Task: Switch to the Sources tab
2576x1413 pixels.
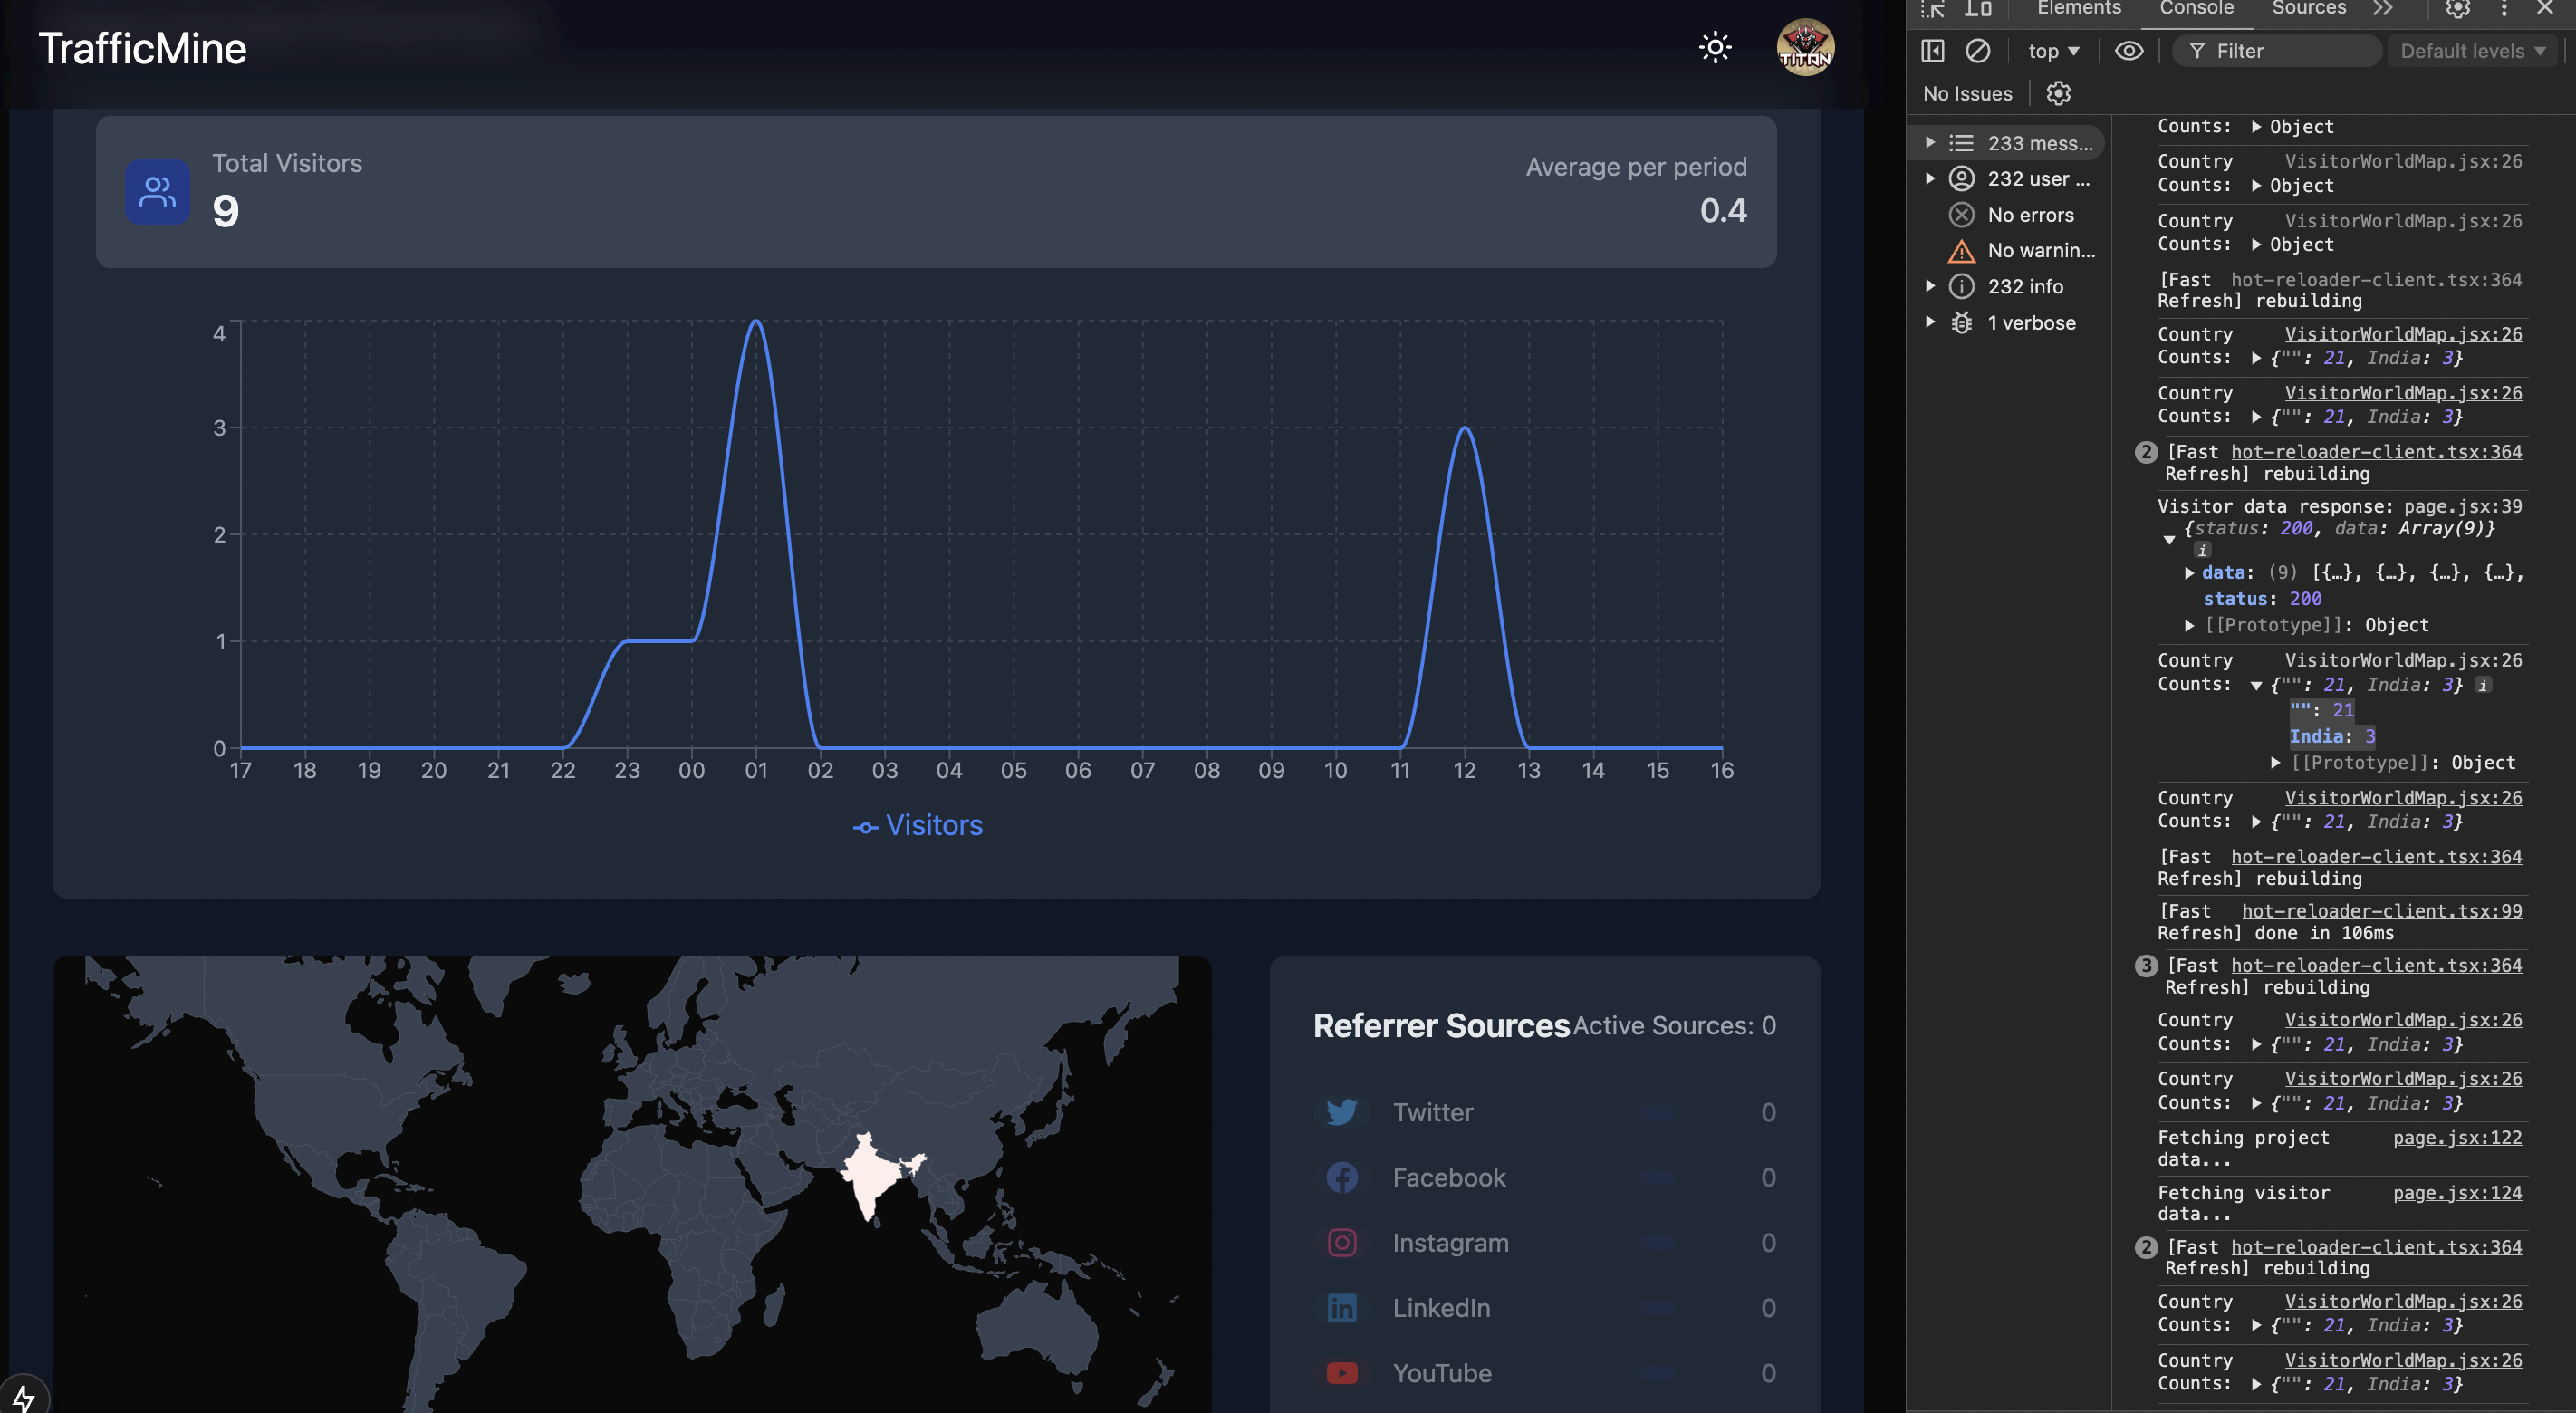Action: (2308, 9)
